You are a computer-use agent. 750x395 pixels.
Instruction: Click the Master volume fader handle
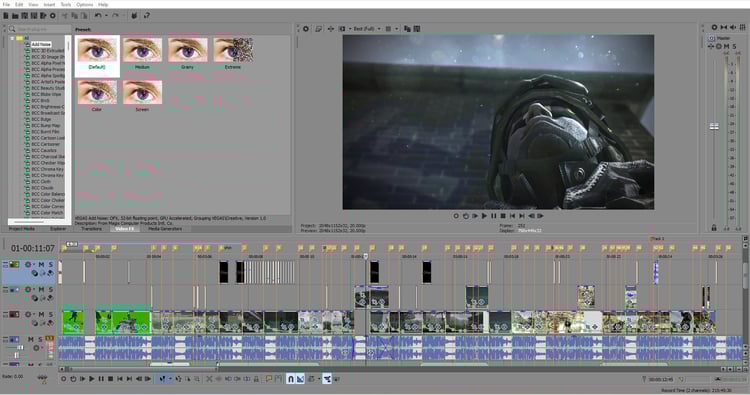click(x=714, y=127)
